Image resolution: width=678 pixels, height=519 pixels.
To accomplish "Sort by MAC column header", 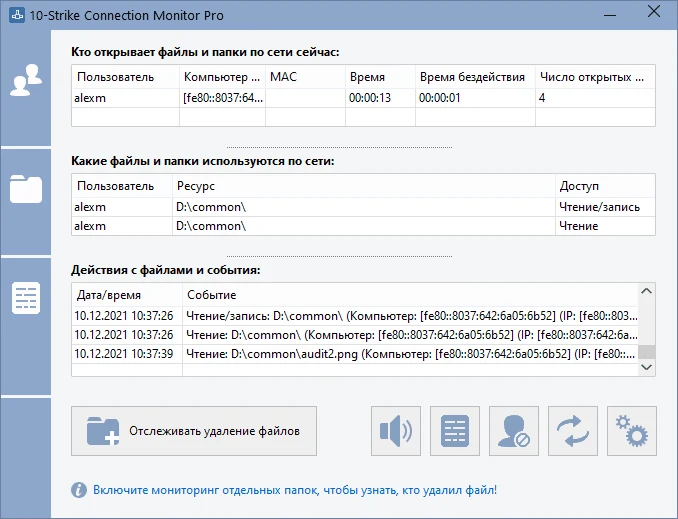I will [x=305, y=77].
